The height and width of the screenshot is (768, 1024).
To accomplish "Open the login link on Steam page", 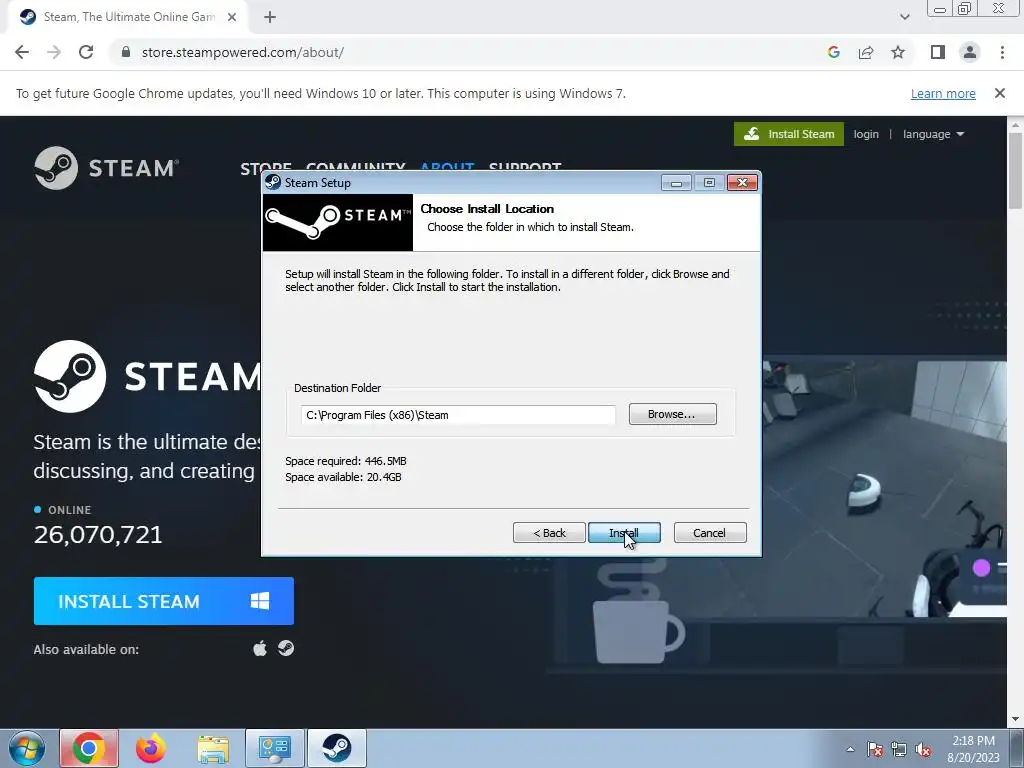I will tap(866, 134).
